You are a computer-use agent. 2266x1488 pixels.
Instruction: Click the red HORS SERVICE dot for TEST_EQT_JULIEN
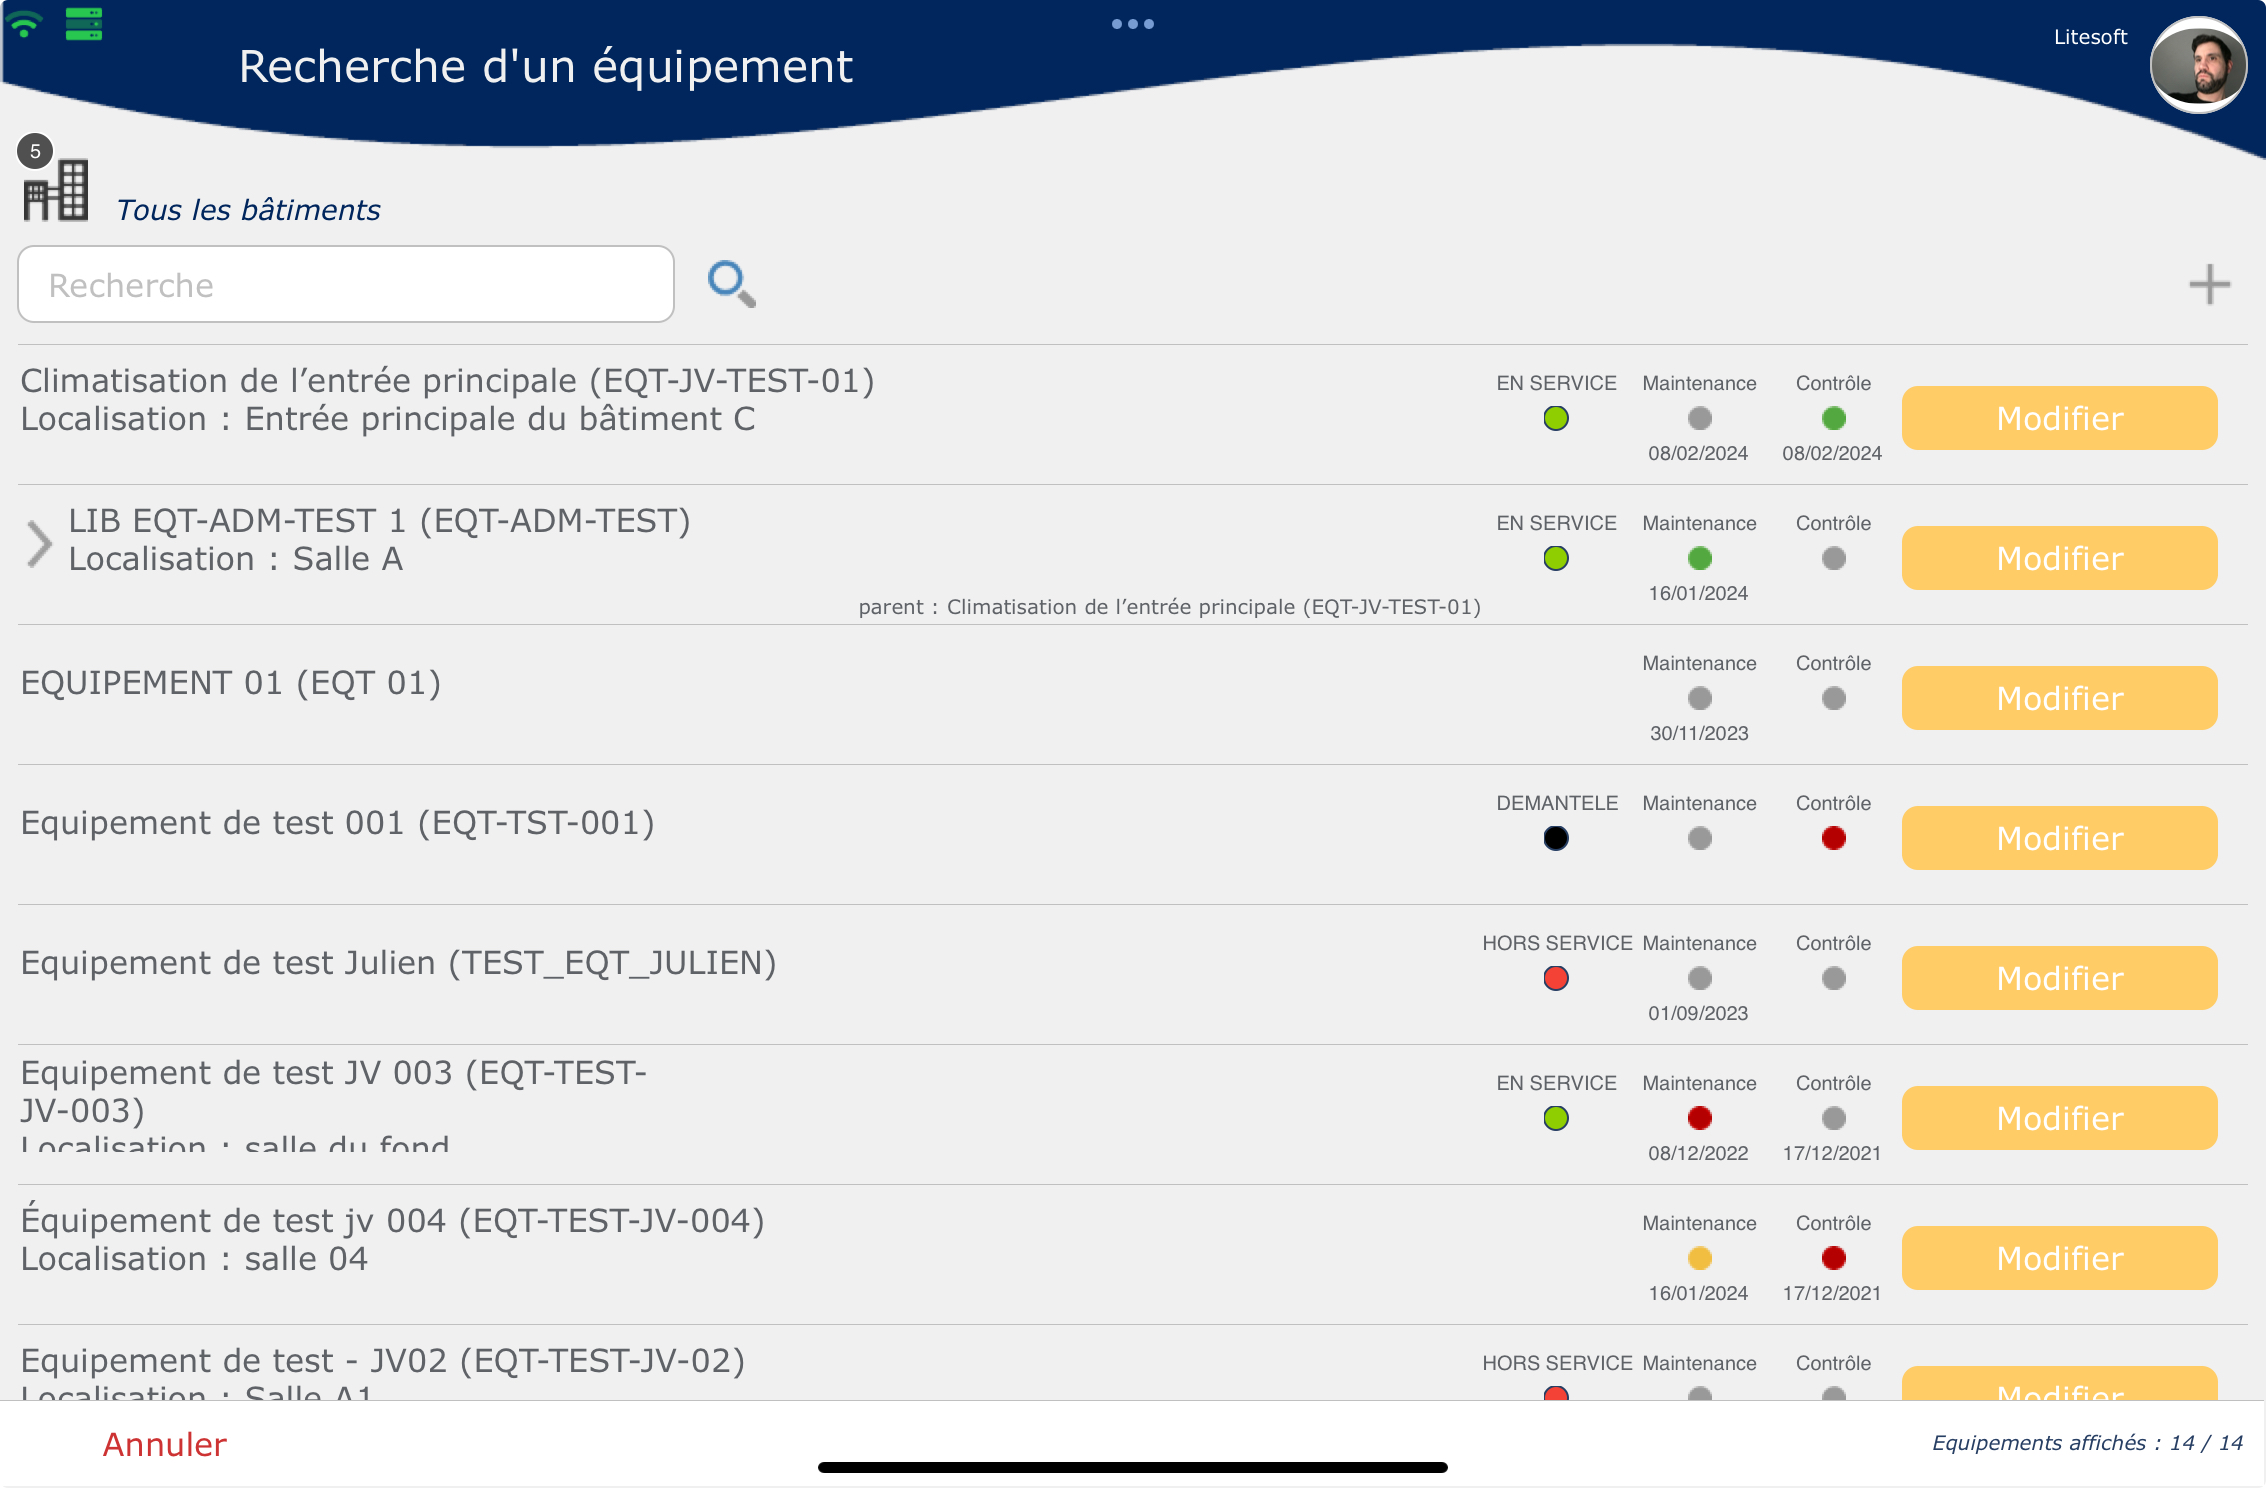pos(1555,978)
